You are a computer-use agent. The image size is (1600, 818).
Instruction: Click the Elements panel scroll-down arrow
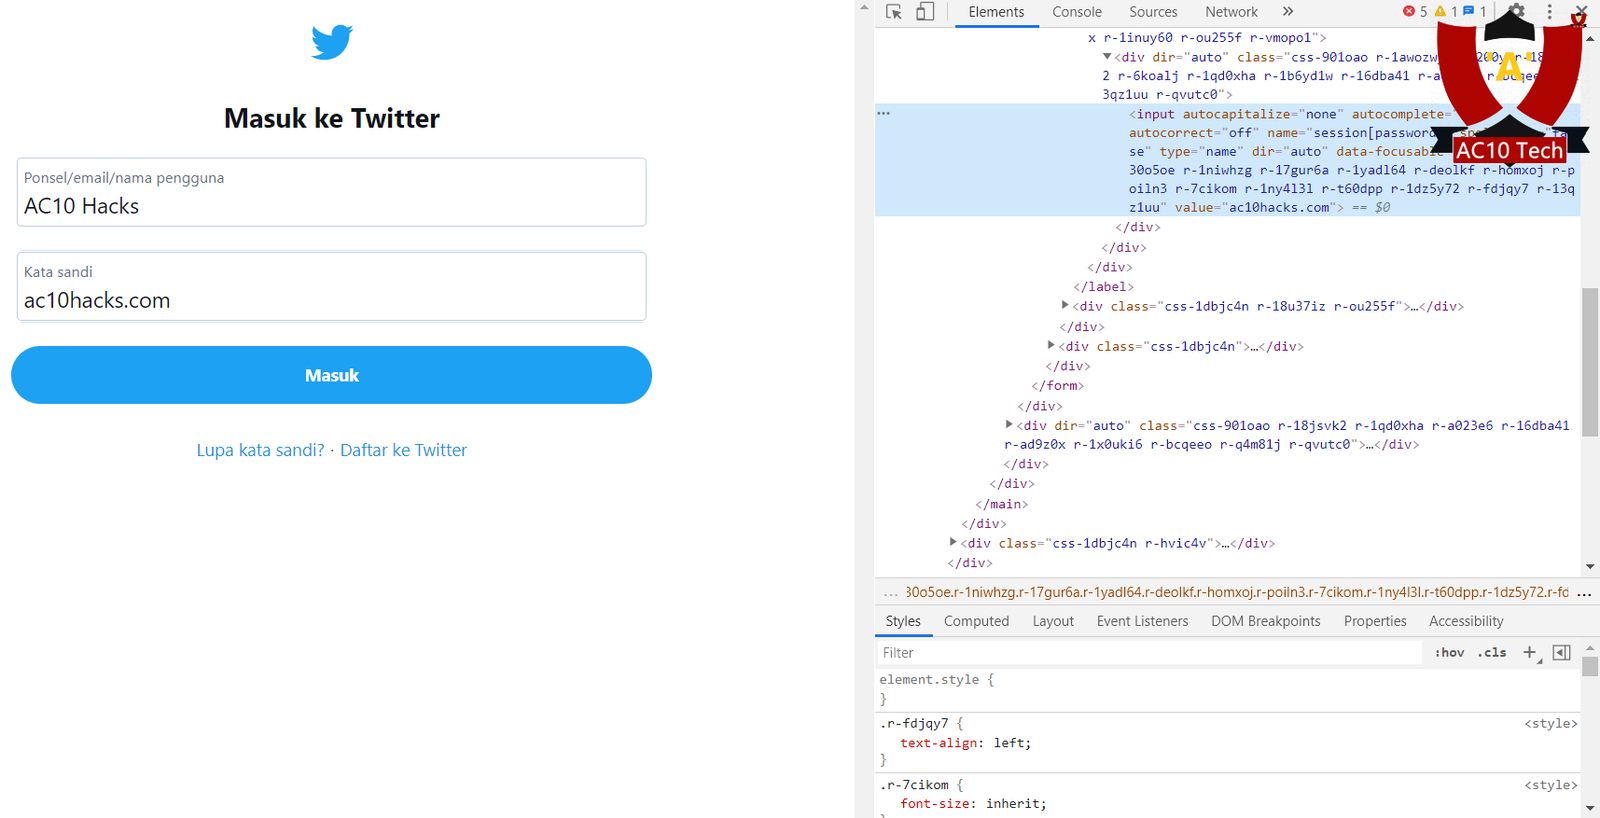pyautogui.click(x=1590, y=567)
